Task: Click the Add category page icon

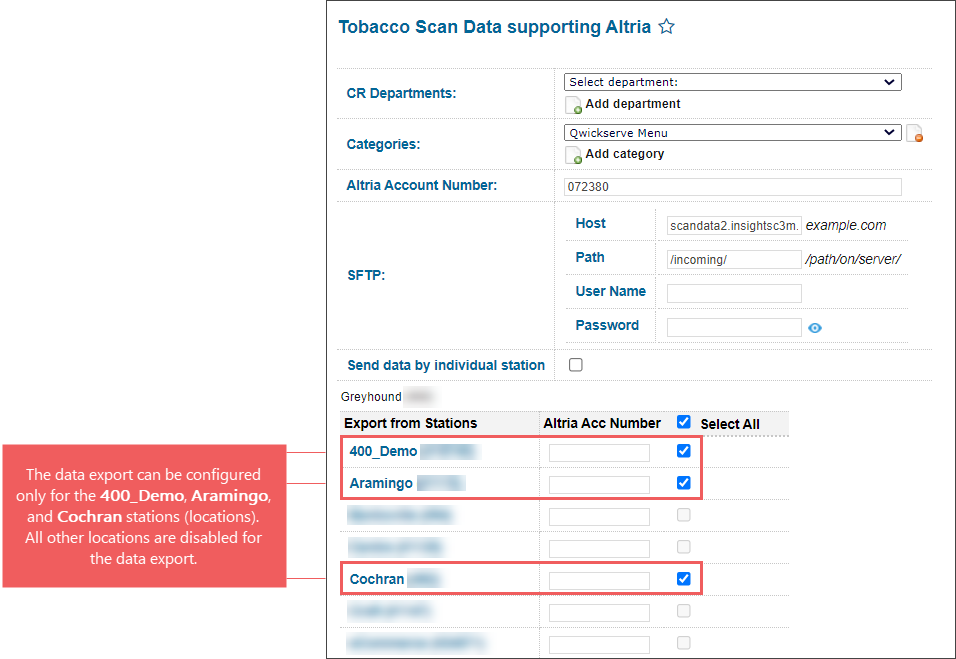Action: pyautogui.click(x=573, y=155)
